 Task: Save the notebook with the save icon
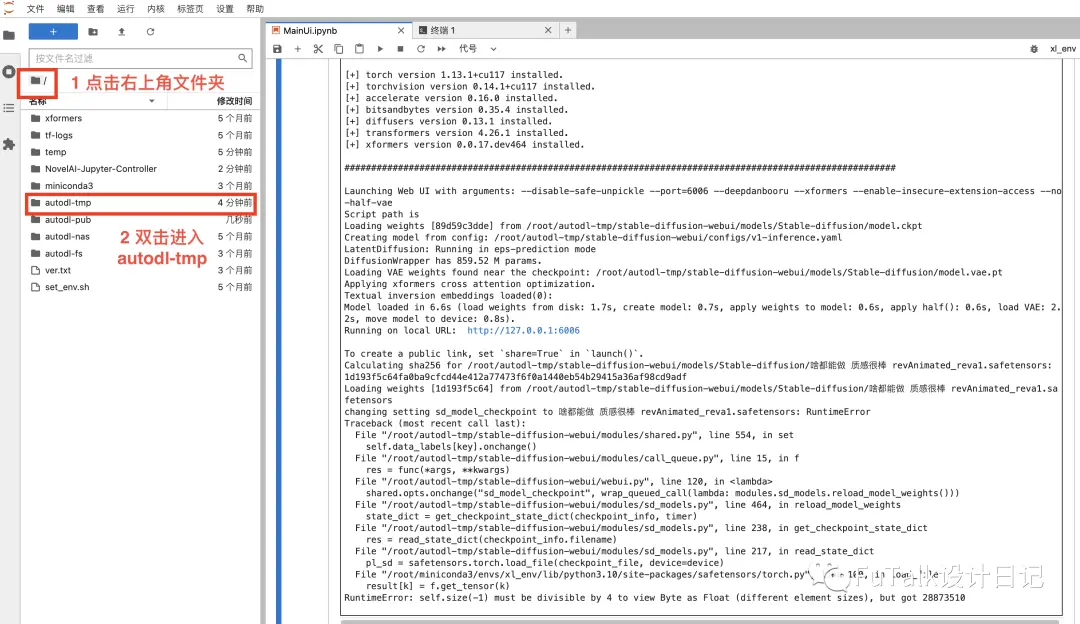(x=277, y=49)
